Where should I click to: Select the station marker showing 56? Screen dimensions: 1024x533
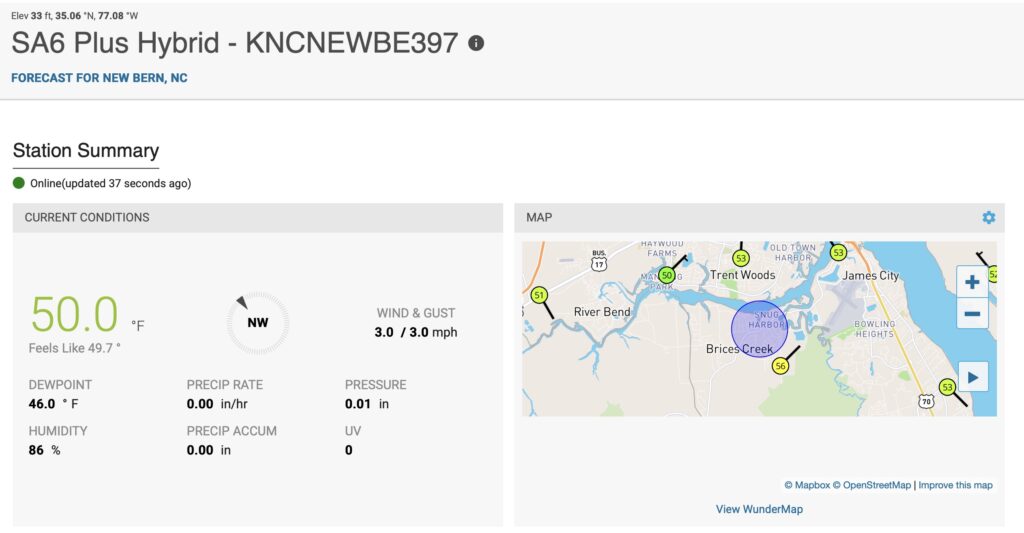click(x=781, y=367)
